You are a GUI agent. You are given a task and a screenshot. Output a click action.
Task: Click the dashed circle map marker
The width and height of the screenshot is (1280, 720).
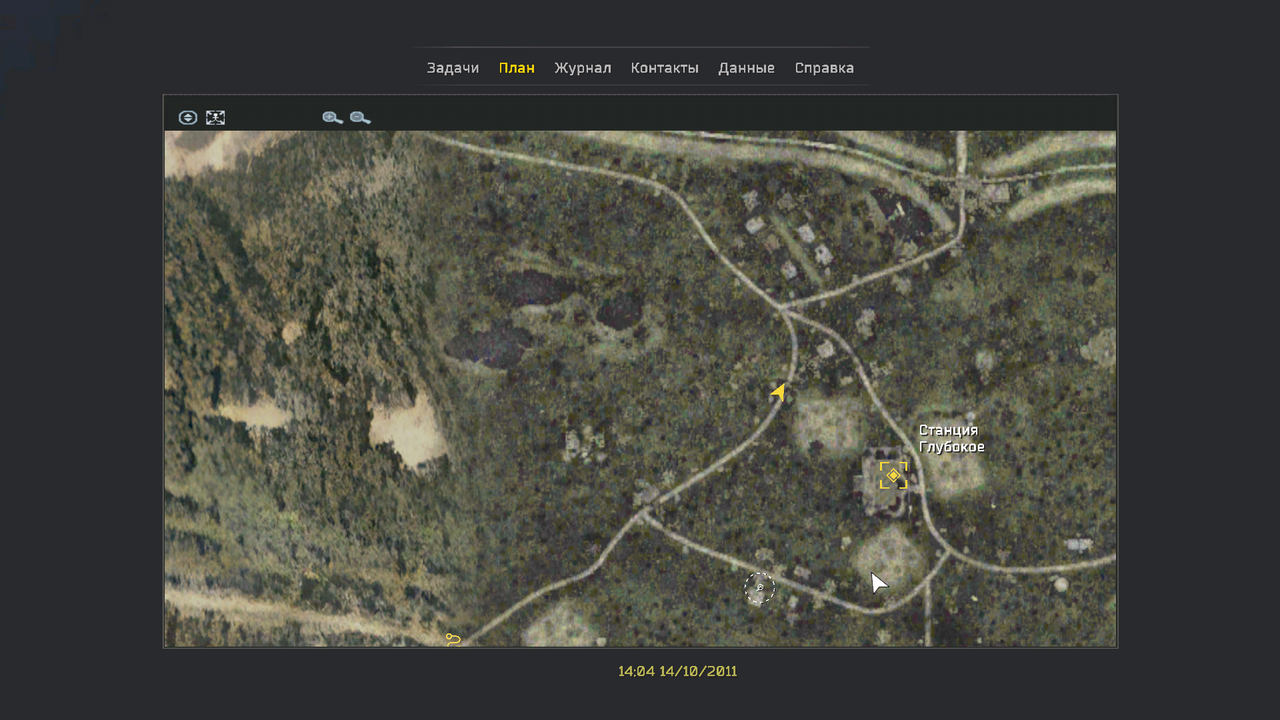[760, 588]
